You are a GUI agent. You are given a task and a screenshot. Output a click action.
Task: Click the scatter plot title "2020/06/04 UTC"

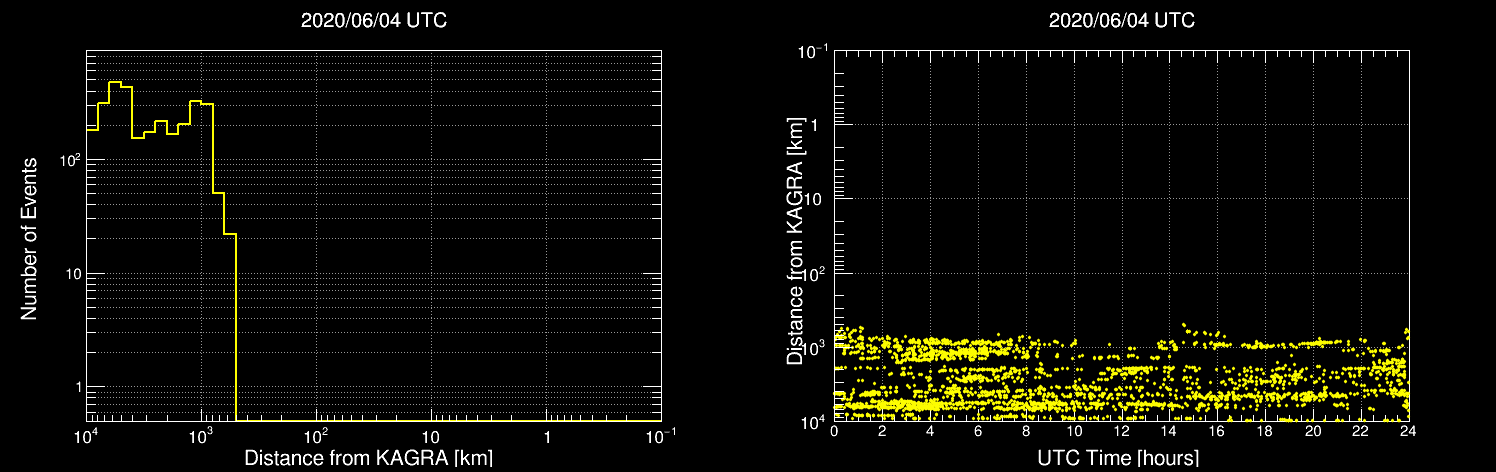pyautogui.click(x=1122, y=21)
